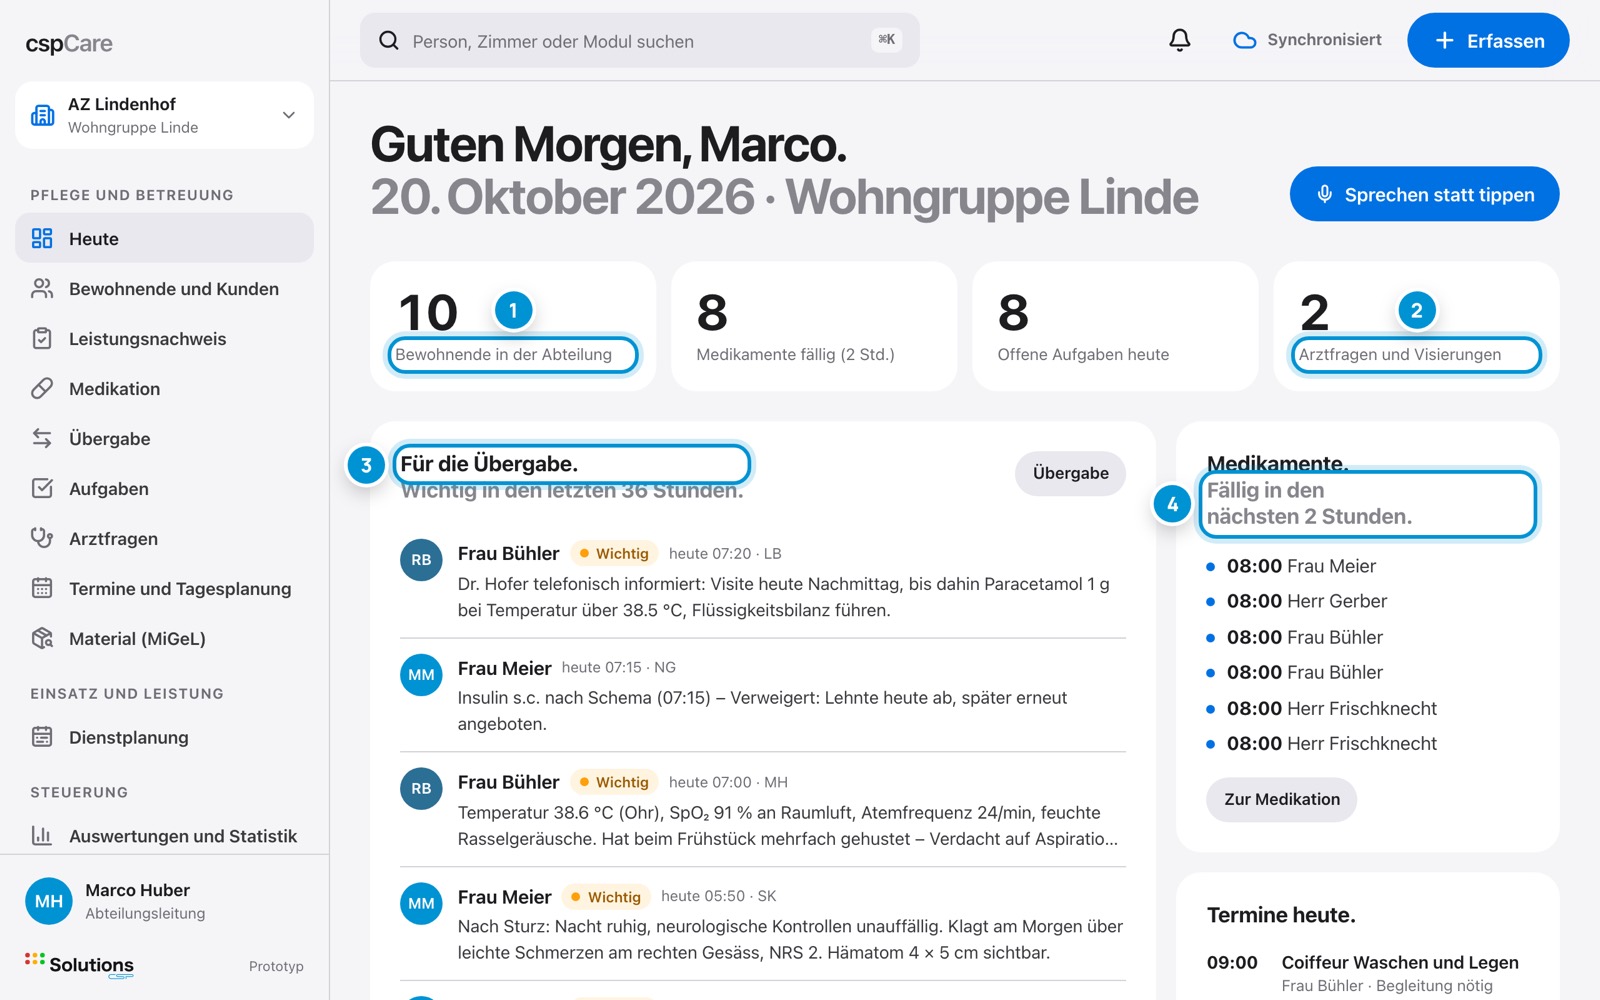Go to Bewohnende und Kunden
Viewport: 1600px width, 1000px height.
[164, 288]
